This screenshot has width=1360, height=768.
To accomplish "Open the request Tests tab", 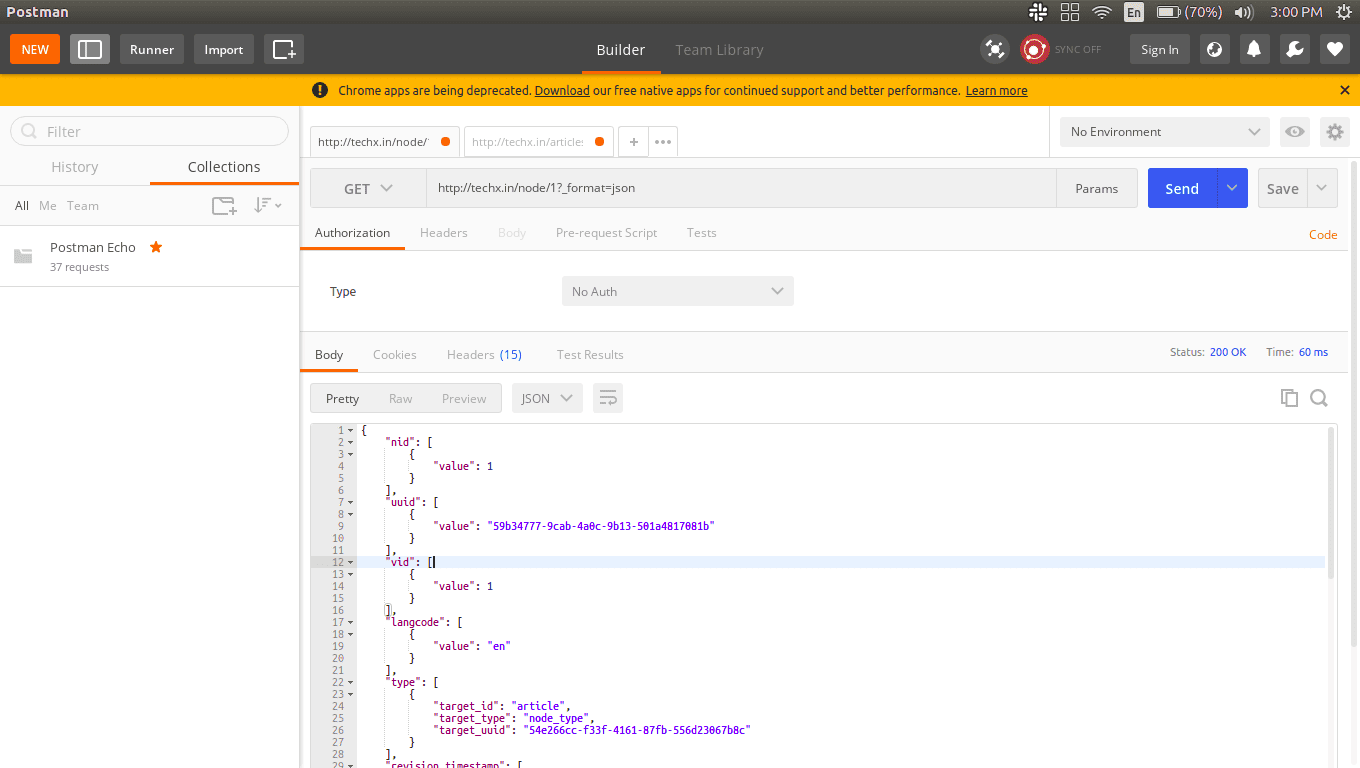I will 702,232.
